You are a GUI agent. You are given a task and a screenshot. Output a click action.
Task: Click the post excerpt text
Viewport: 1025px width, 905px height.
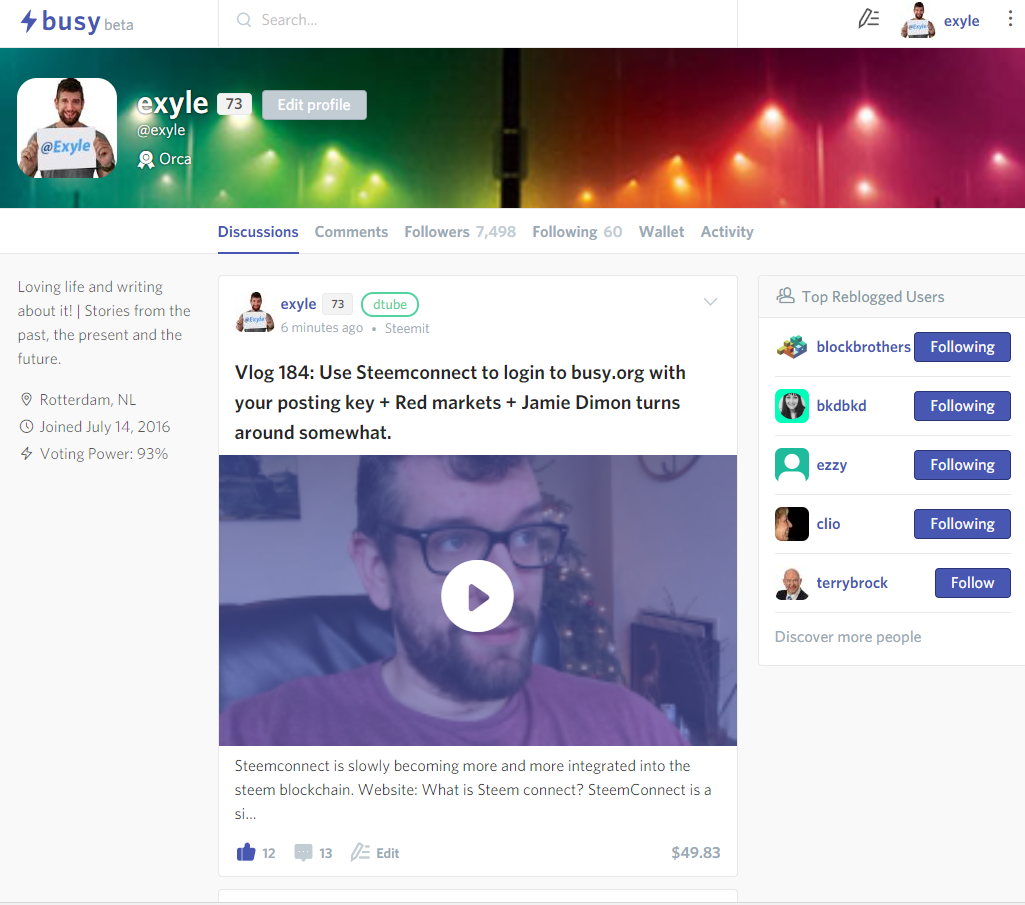point(473,790)
